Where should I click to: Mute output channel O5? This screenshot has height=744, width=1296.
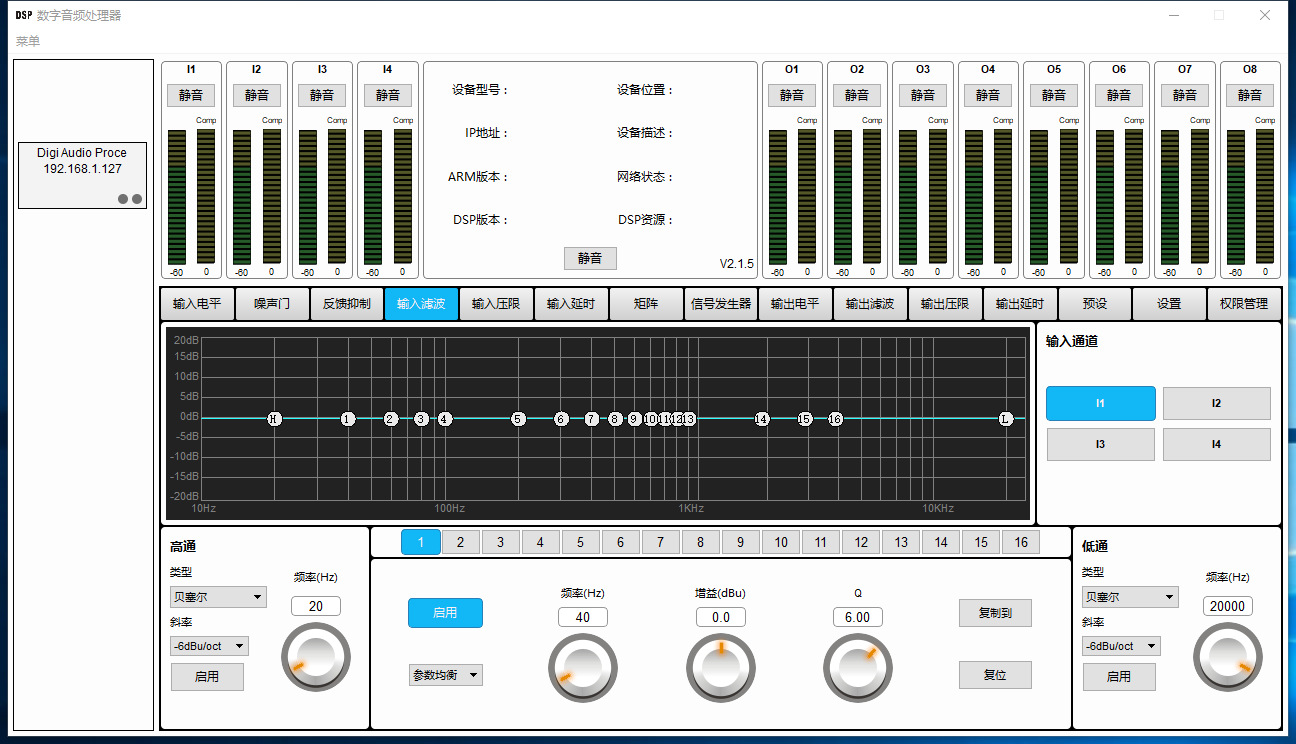click(x=1054, y=95)
